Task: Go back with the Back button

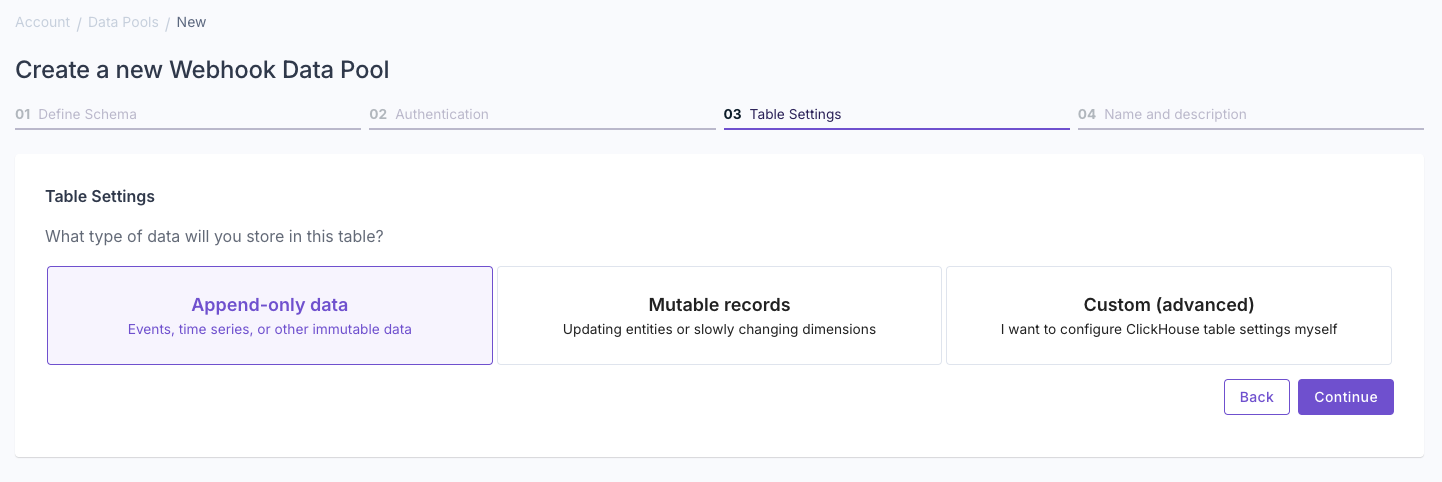Action: (1256, 397)
